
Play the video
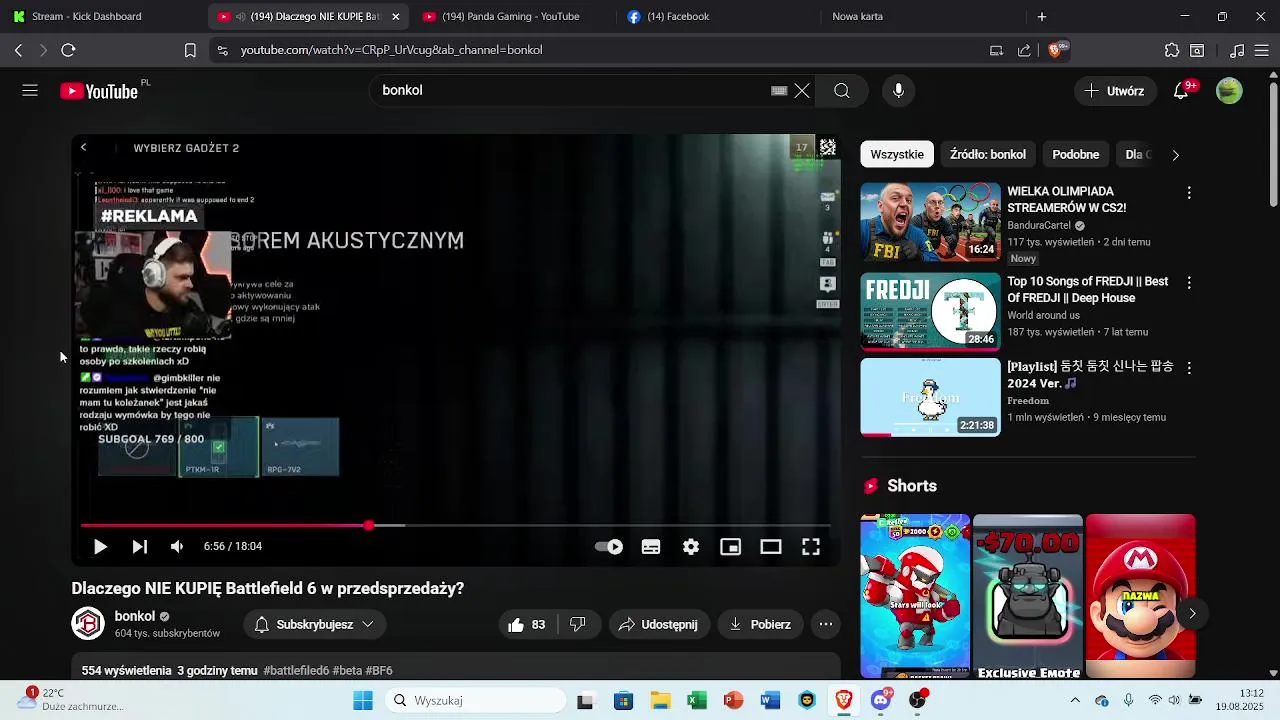[100, 547]
